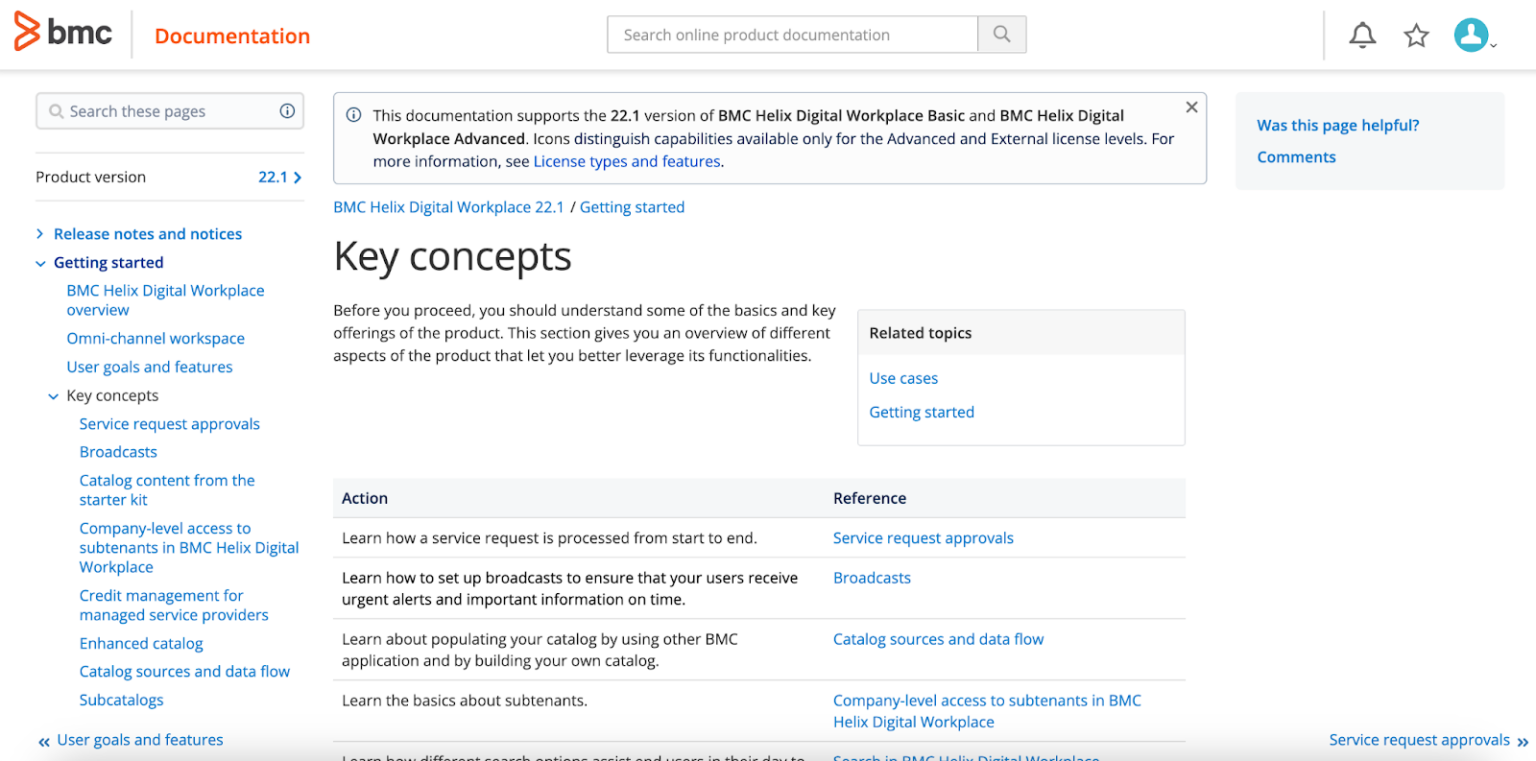Screen dimensions: 1536x761
Task: Navigate to Subcatalogs in the sidebar
Action: pyautogui.click(x=121, y=699)
